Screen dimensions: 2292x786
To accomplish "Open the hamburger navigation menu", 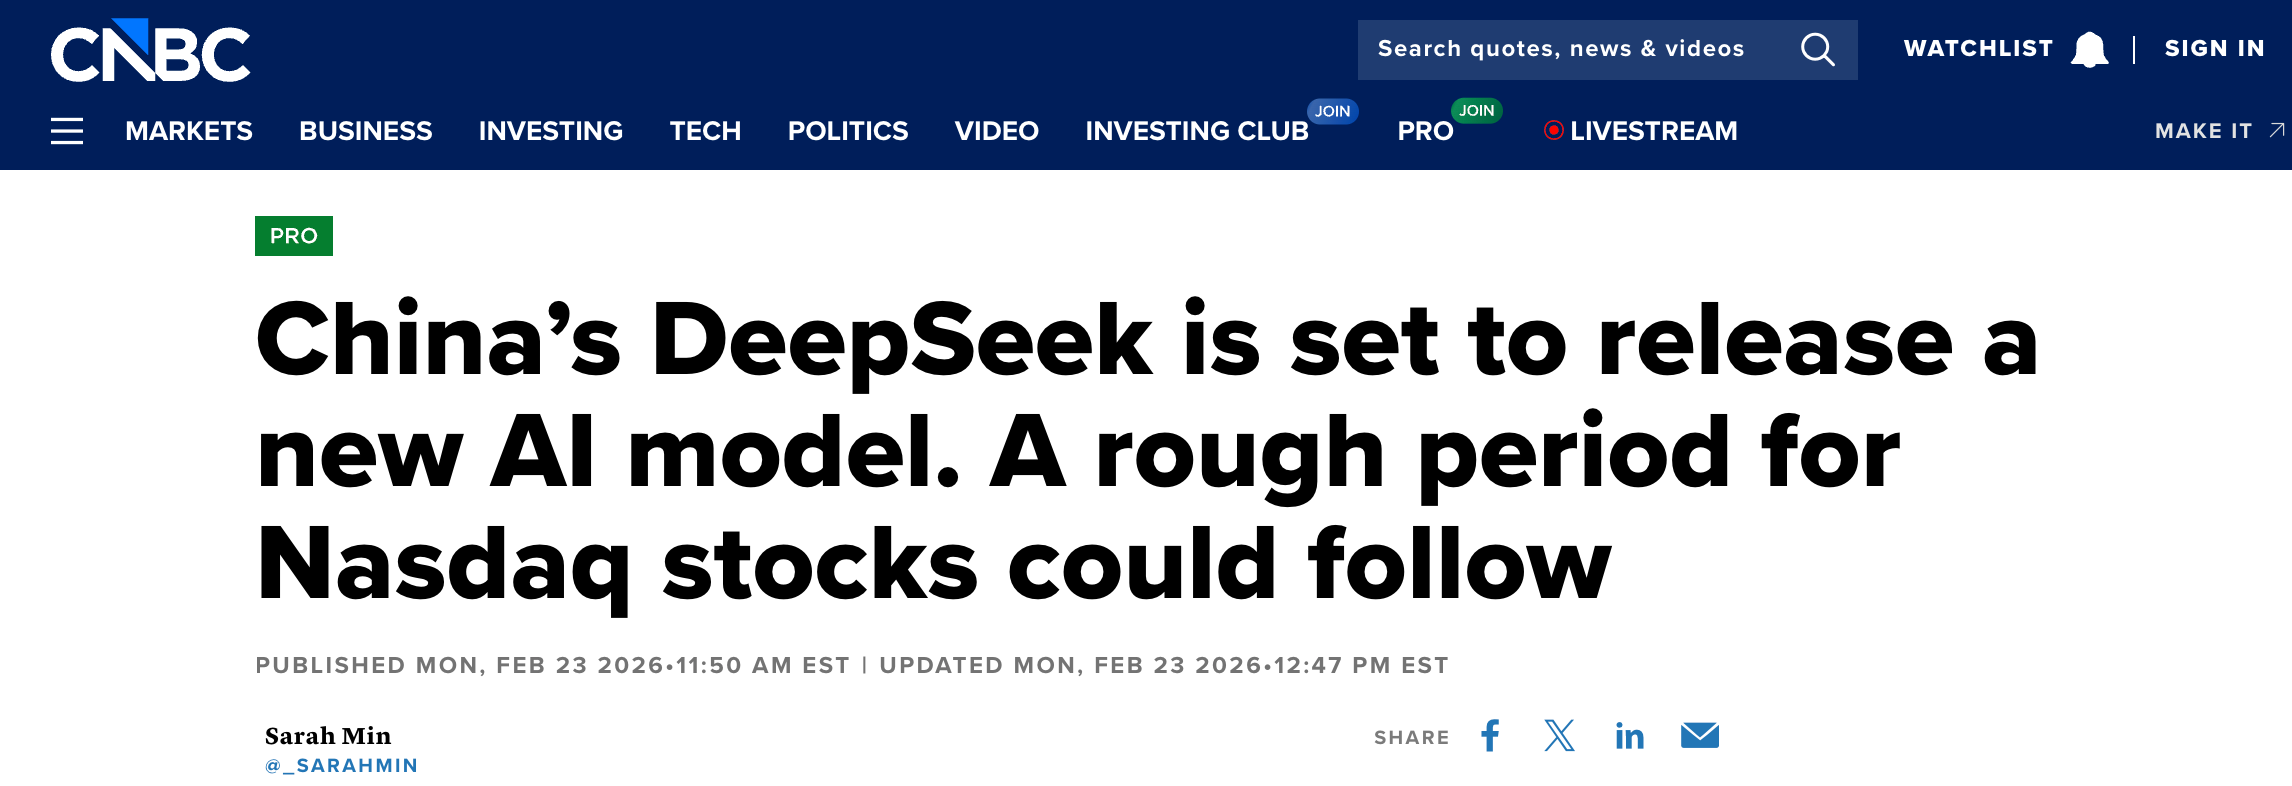I will [66, 130].
